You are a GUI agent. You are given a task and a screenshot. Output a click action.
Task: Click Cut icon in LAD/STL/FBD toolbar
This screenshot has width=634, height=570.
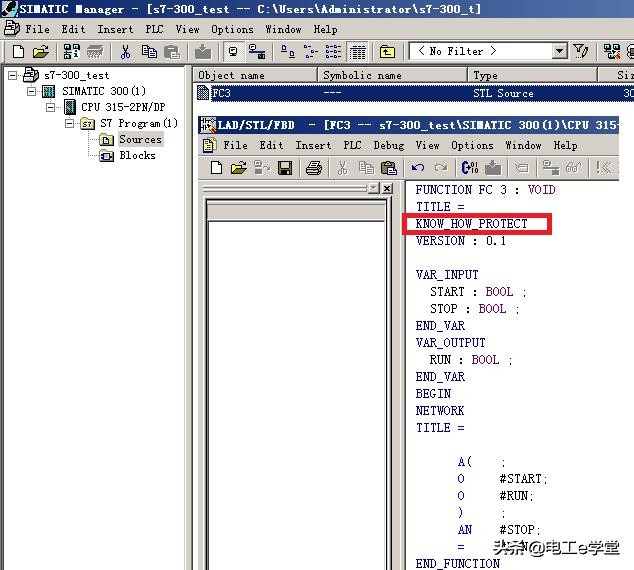click(342, 168)
